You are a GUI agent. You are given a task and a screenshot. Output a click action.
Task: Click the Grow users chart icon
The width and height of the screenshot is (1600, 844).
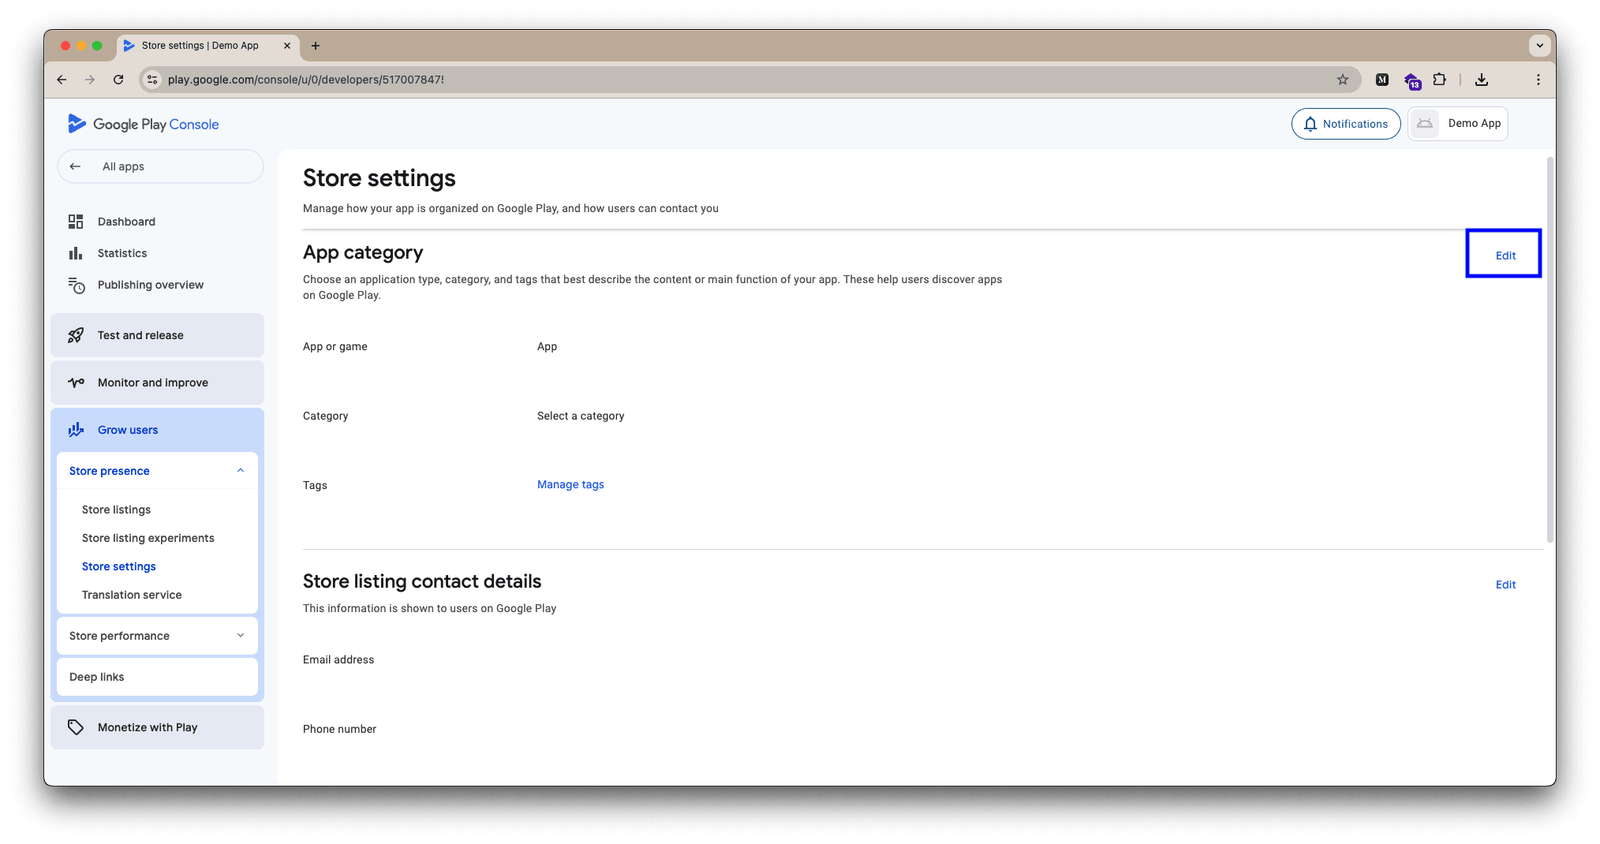point(76,430)
